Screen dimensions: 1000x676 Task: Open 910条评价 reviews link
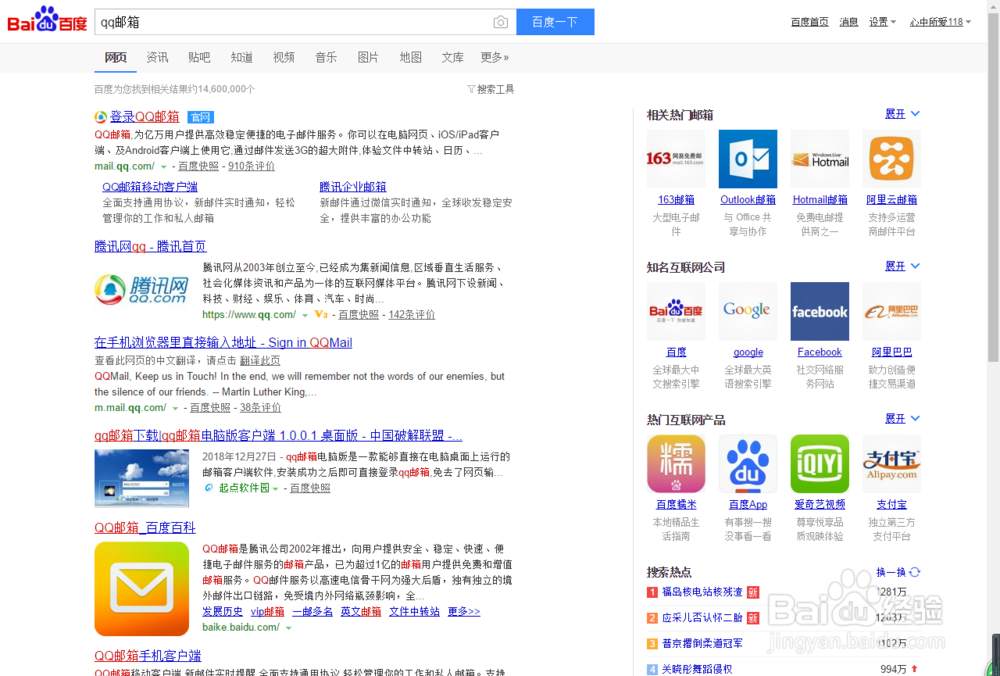coord(251,166)
